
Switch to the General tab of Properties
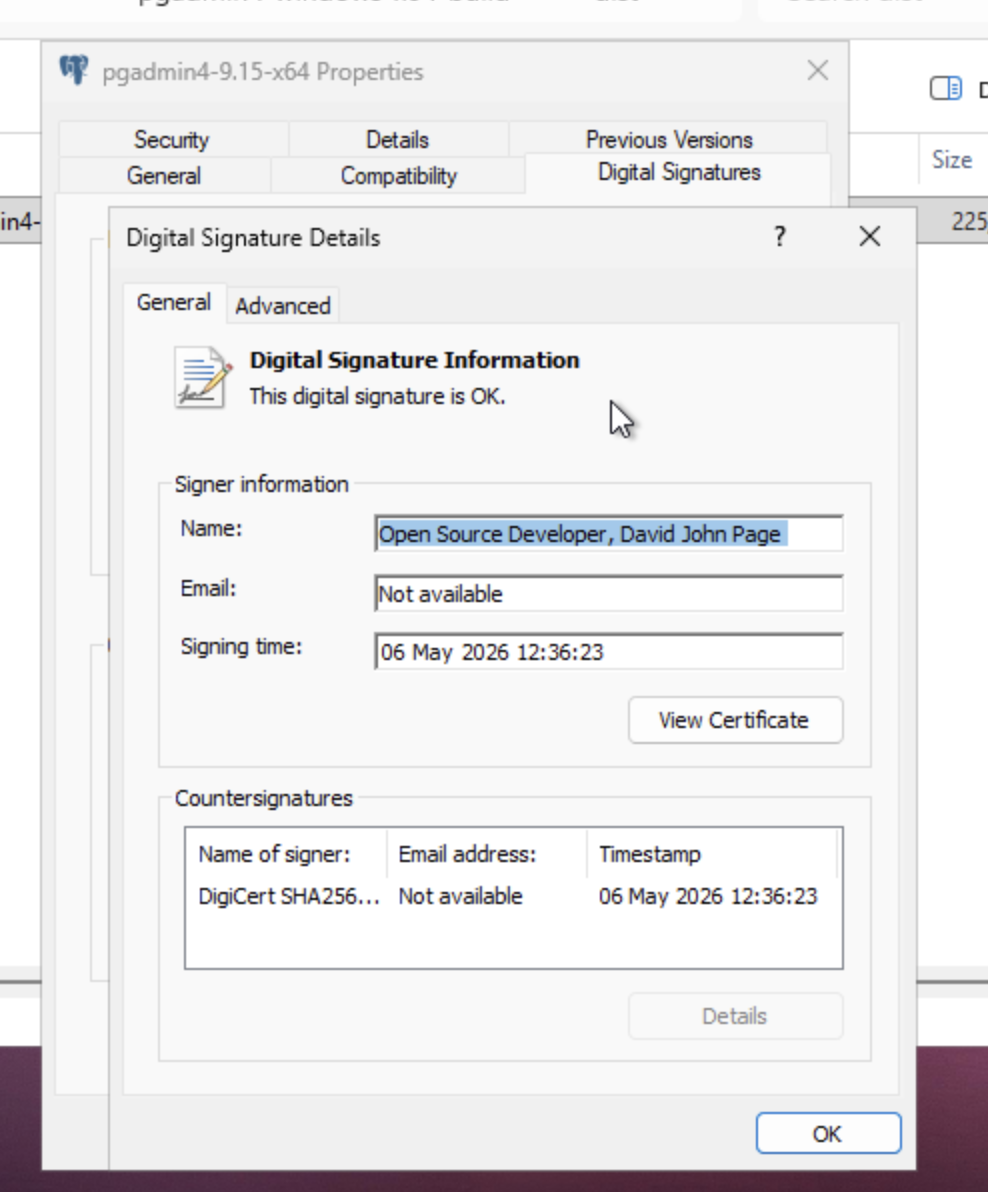click(x=164, y=176)
